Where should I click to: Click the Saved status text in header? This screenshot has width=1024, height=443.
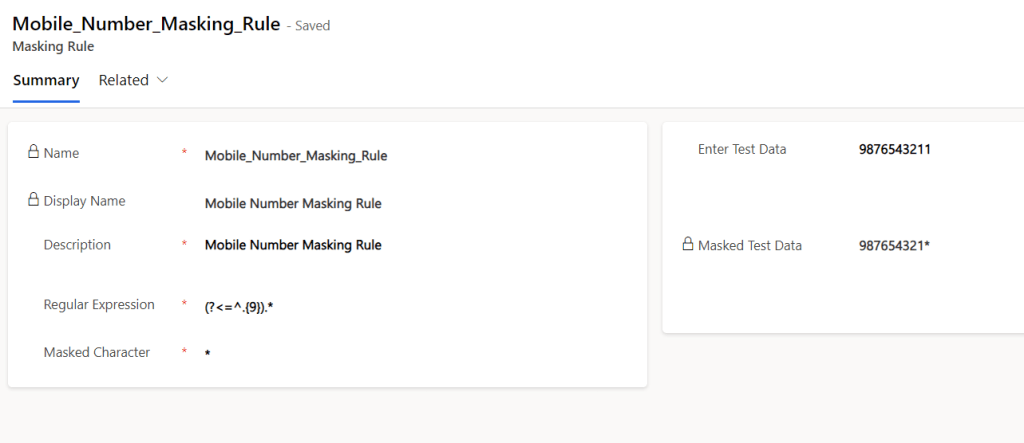point(312,26)
